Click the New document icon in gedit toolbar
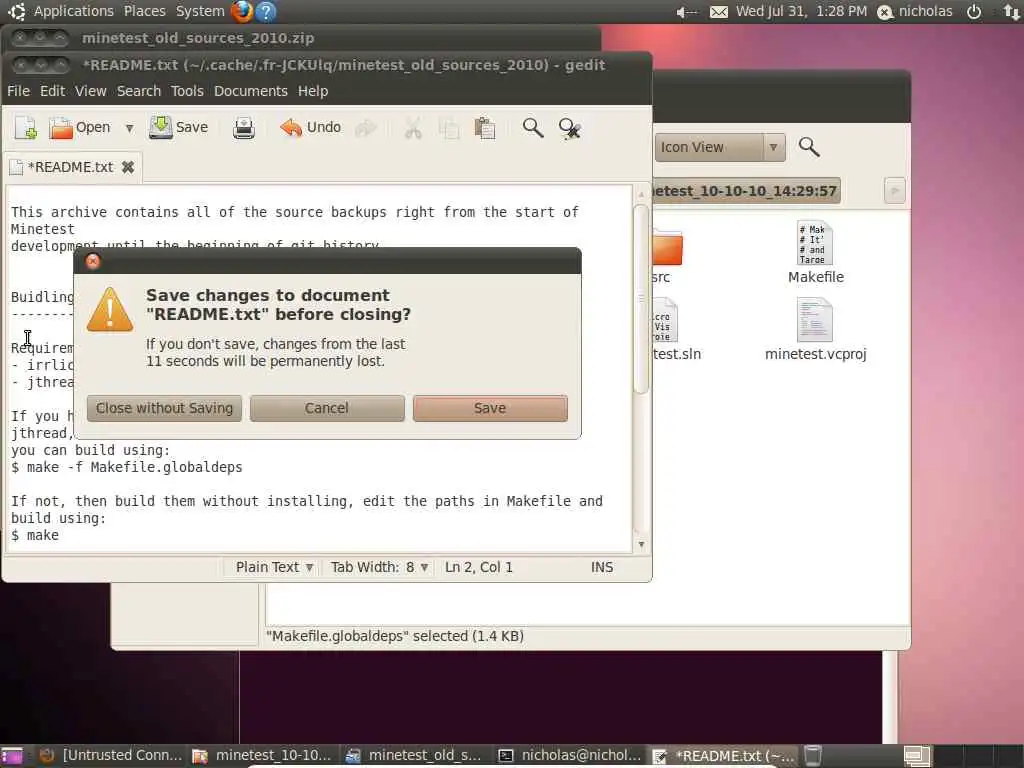 [25, 128]
